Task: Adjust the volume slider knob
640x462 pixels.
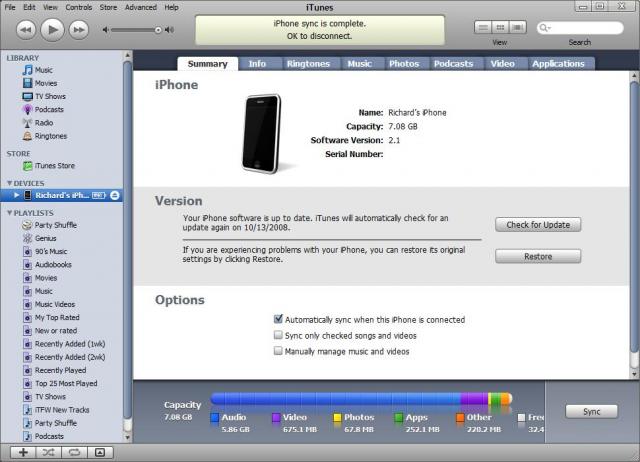Action: pyautogui.click(x=158, y=30)
